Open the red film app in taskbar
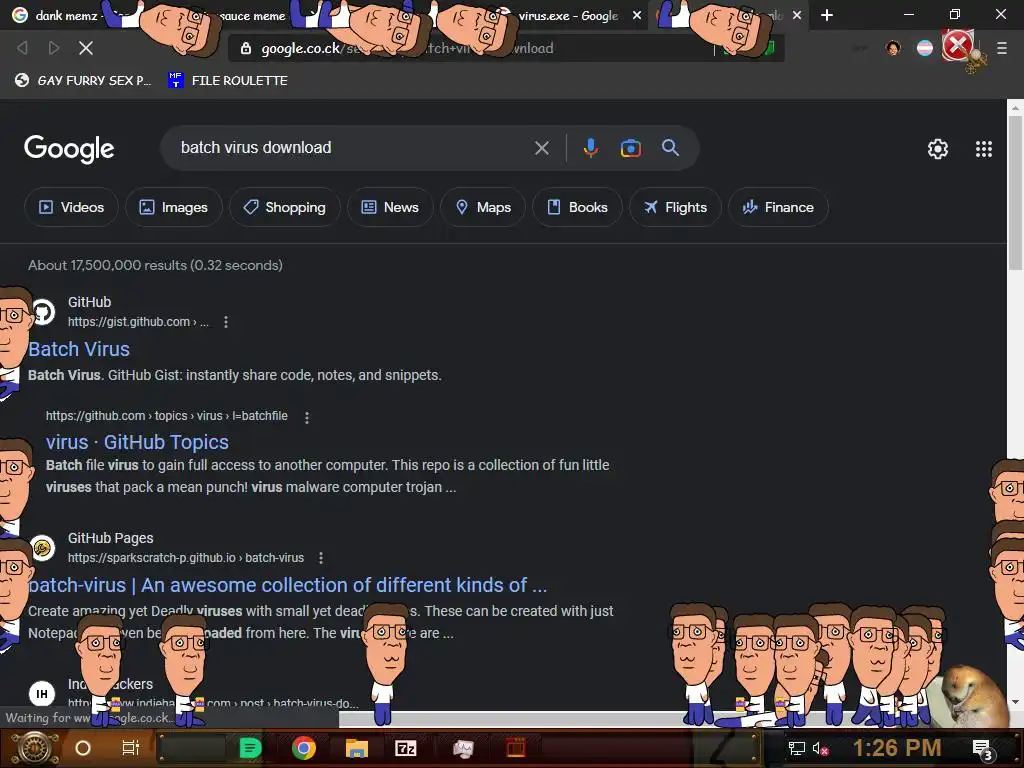The width and height of the screenshot is (1024, 768). tap(516, 748)
